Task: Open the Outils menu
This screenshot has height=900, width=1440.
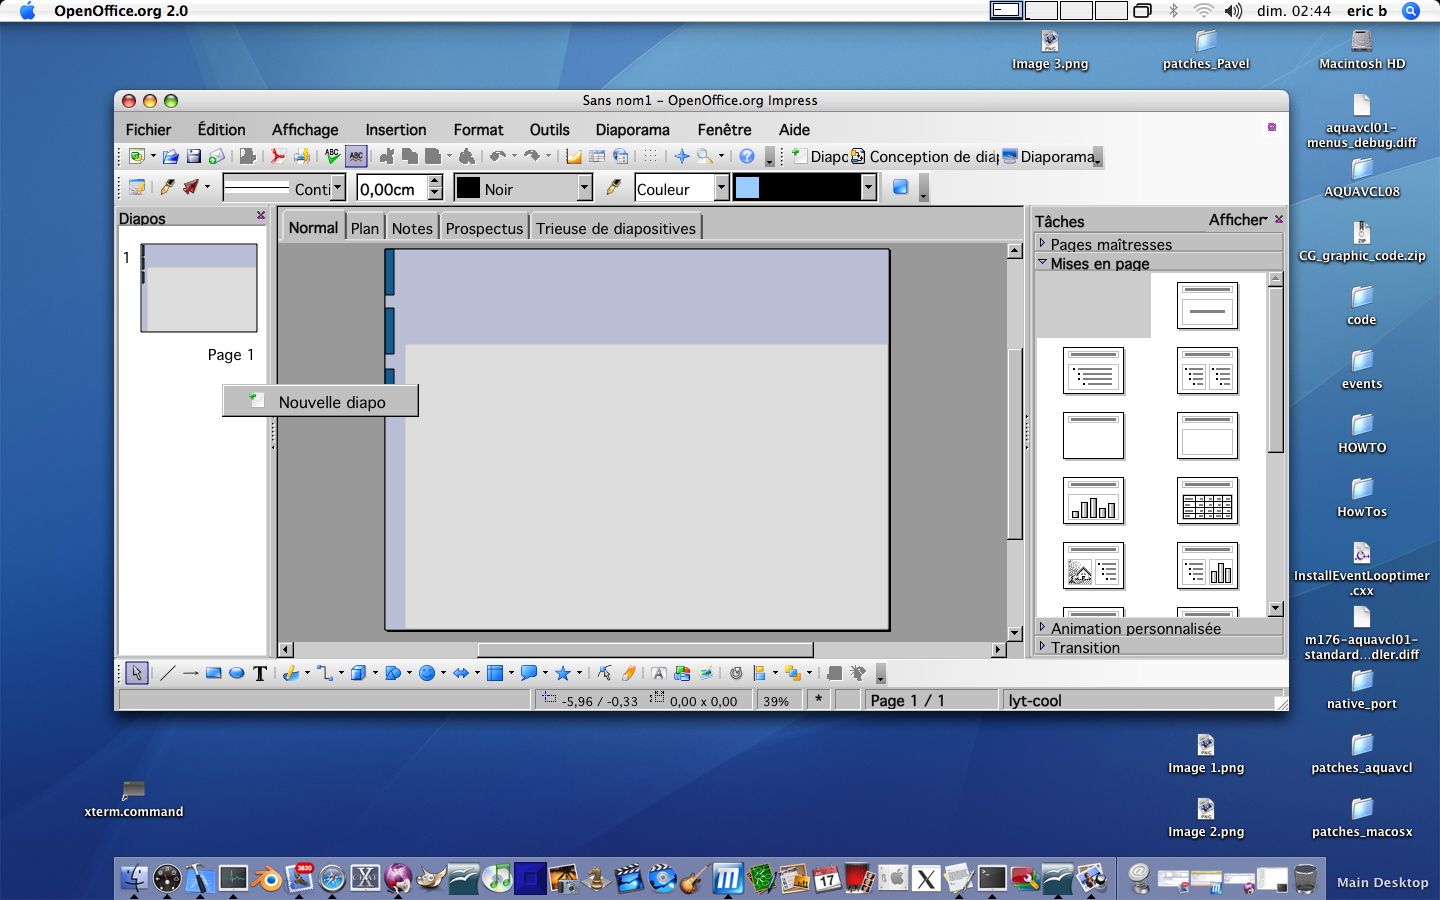Action: pyautogui.click(x=549, y=130)
